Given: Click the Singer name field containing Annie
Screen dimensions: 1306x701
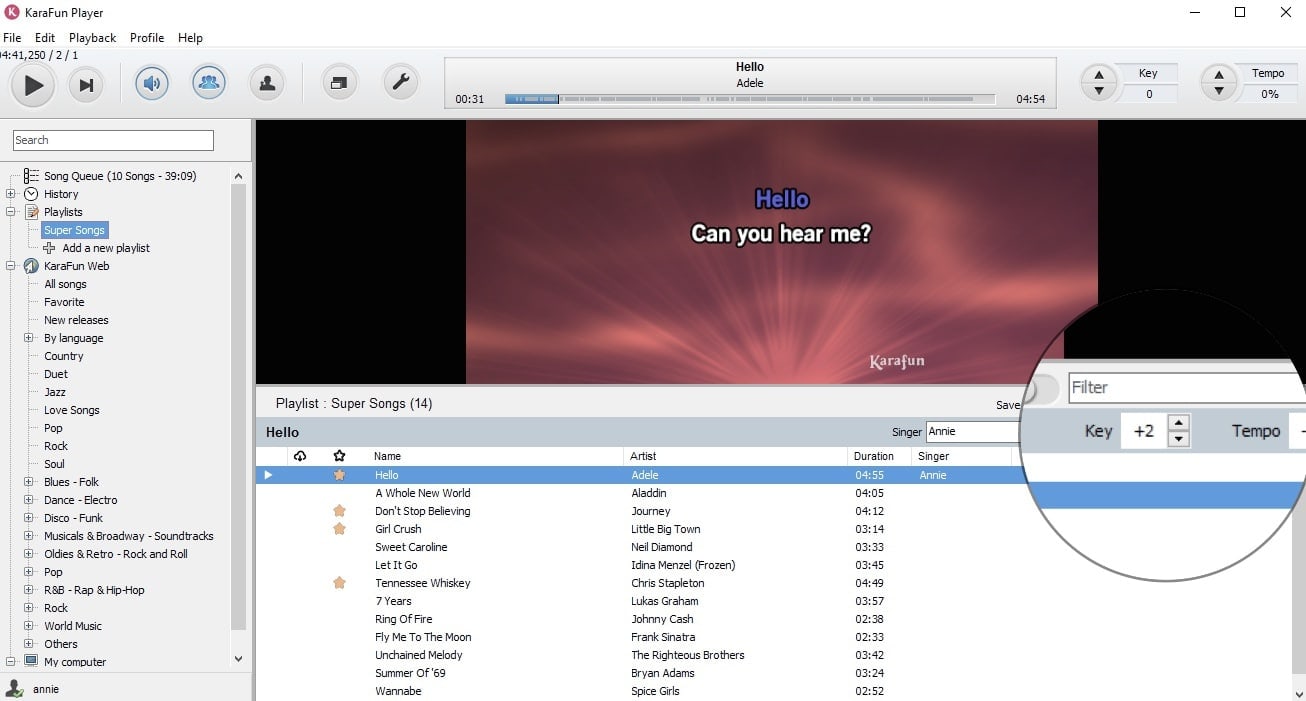Looking at the screenshot, I should click(975, 432).
